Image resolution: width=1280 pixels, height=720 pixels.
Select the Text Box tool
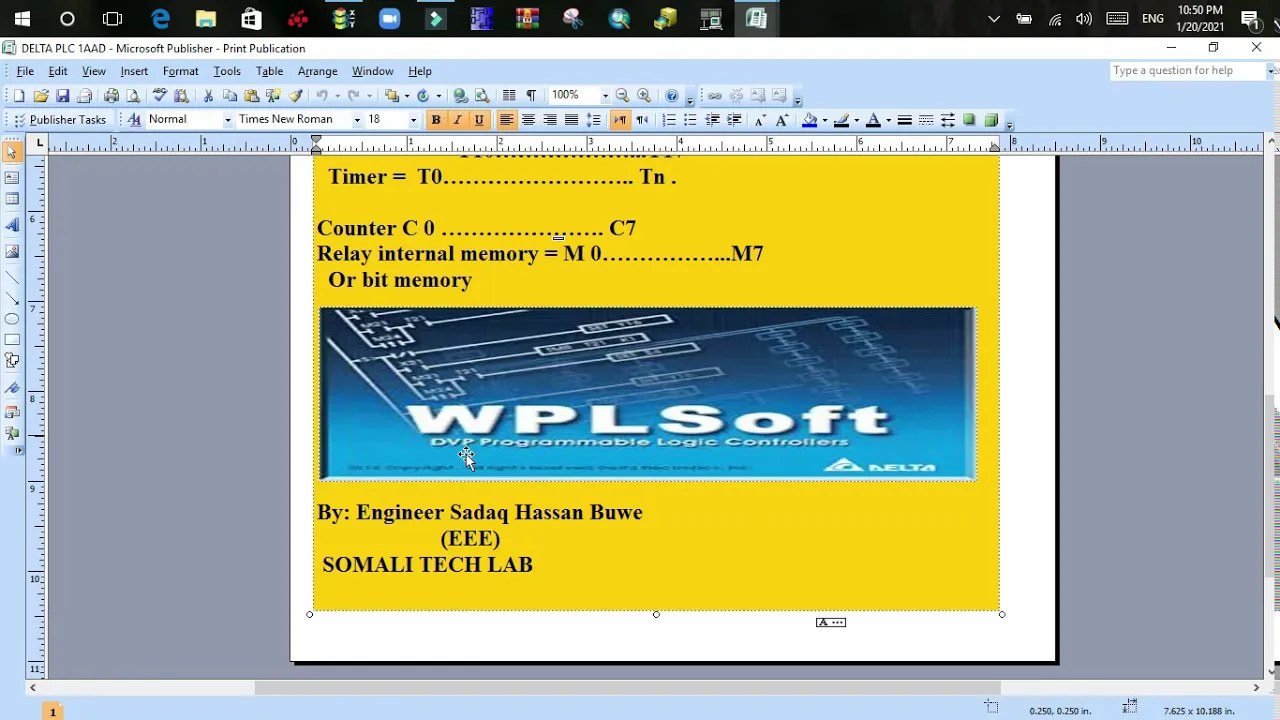(12, 177)
